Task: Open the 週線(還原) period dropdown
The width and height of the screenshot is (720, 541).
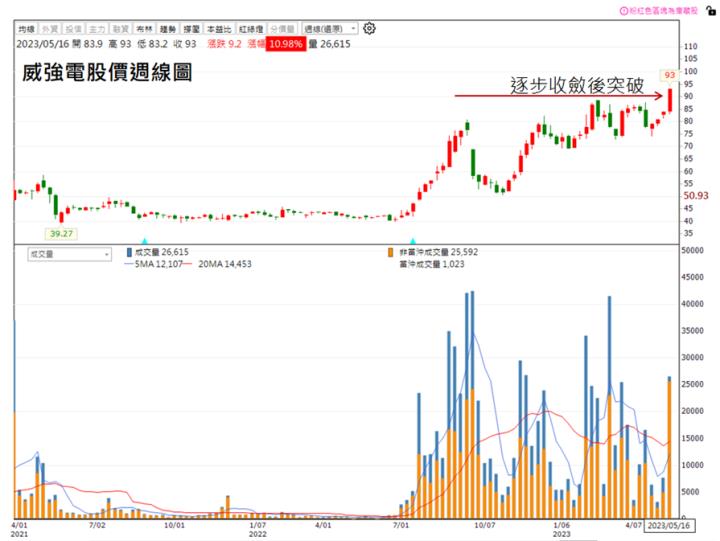Action: pyautogui.click(x=330, y=29)
